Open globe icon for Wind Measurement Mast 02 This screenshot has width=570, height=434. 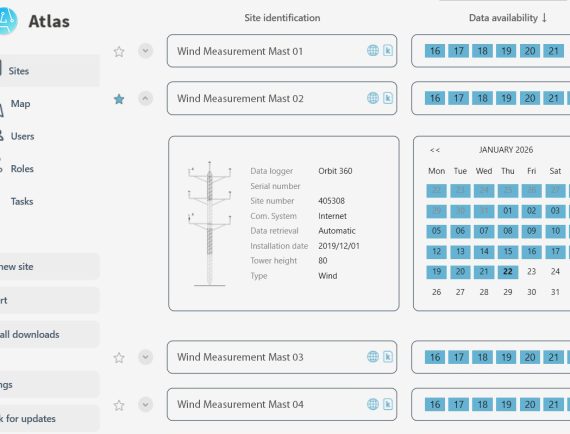tap(373, 98)
